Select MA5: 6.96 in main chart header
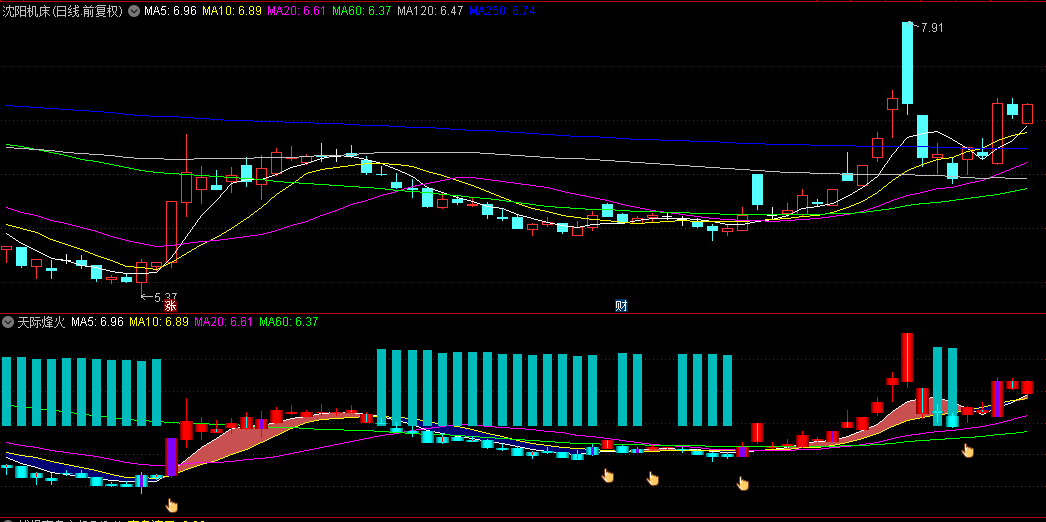 [170, 11]
